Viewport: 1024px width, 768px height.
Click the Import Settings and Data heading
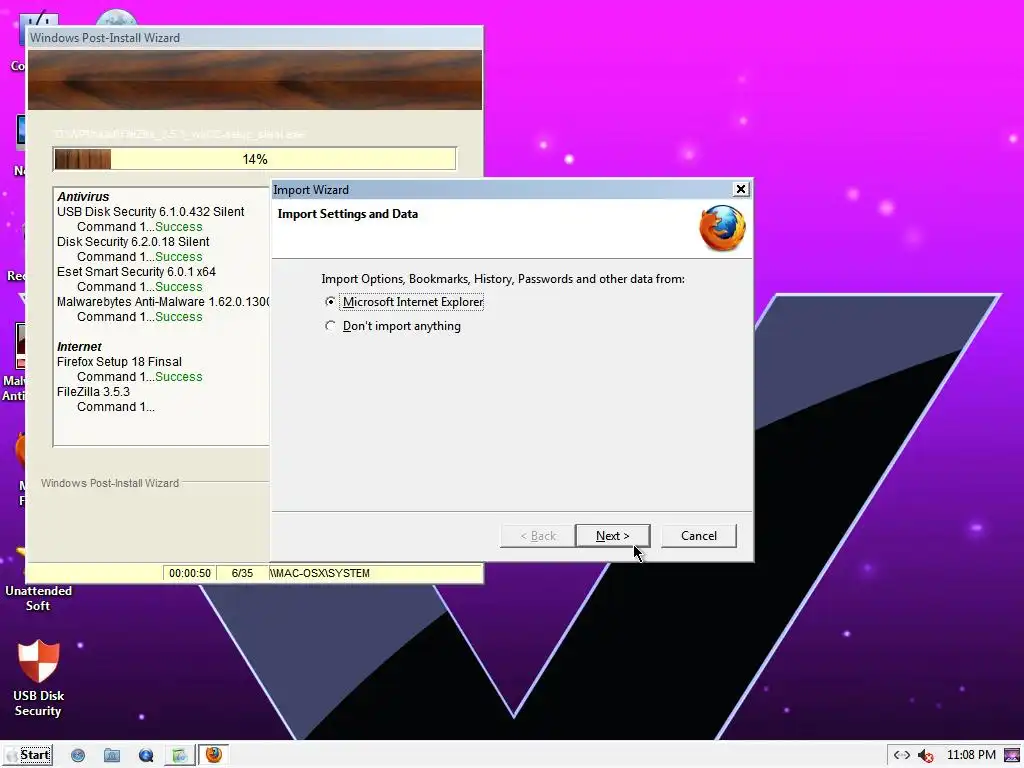347,214
